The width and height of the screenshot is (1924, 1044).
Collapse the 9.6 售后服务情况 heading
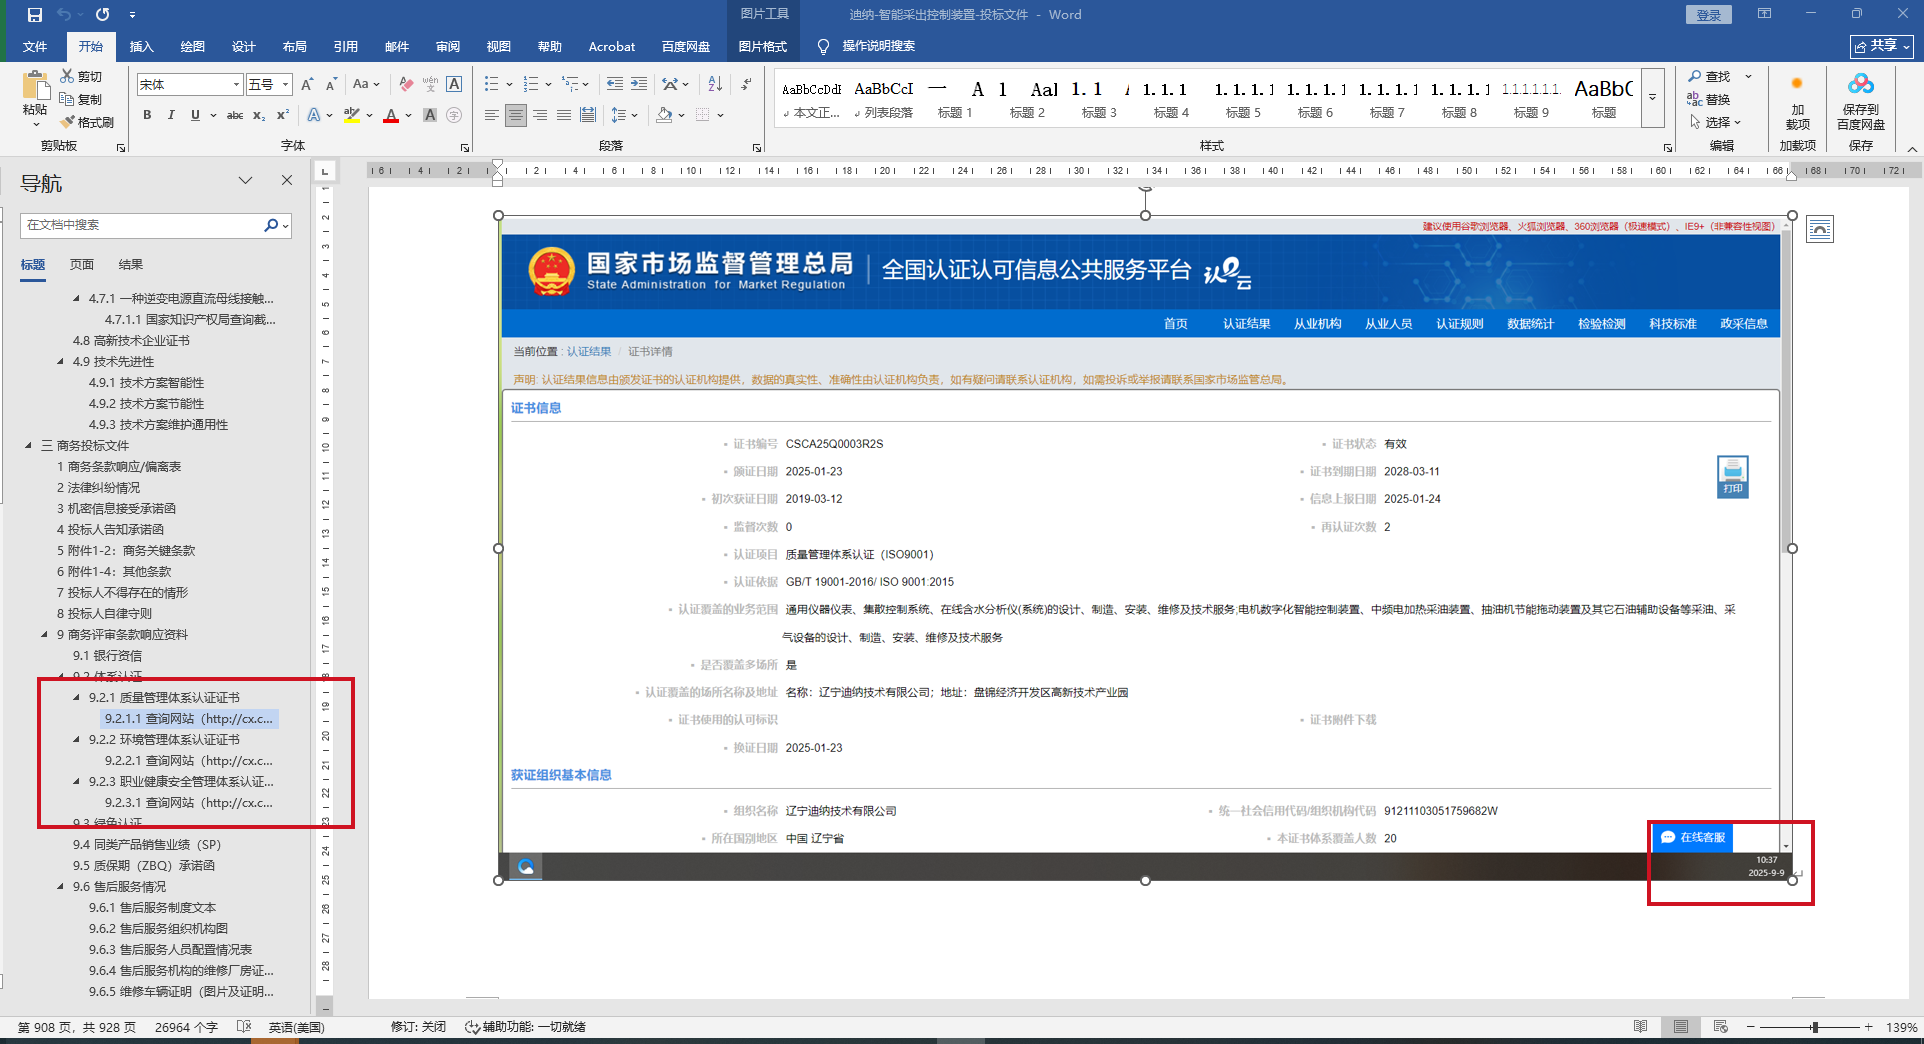click(x=61, y=886)
